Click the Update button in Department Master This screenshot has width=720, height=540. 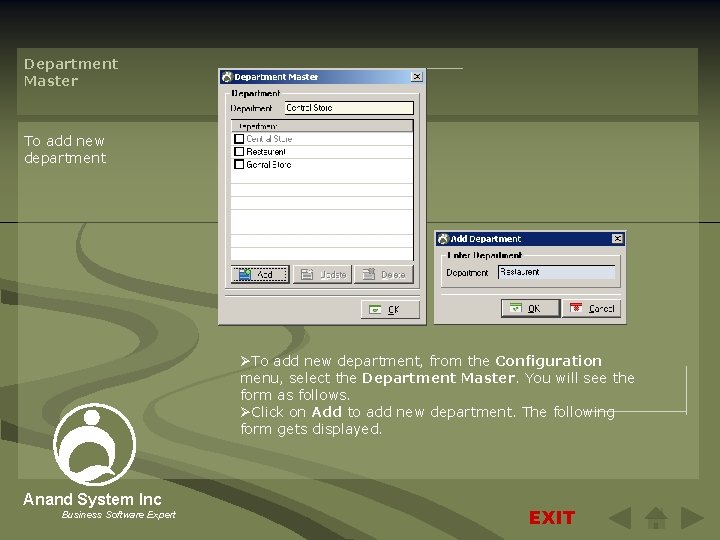pos(322,274)
